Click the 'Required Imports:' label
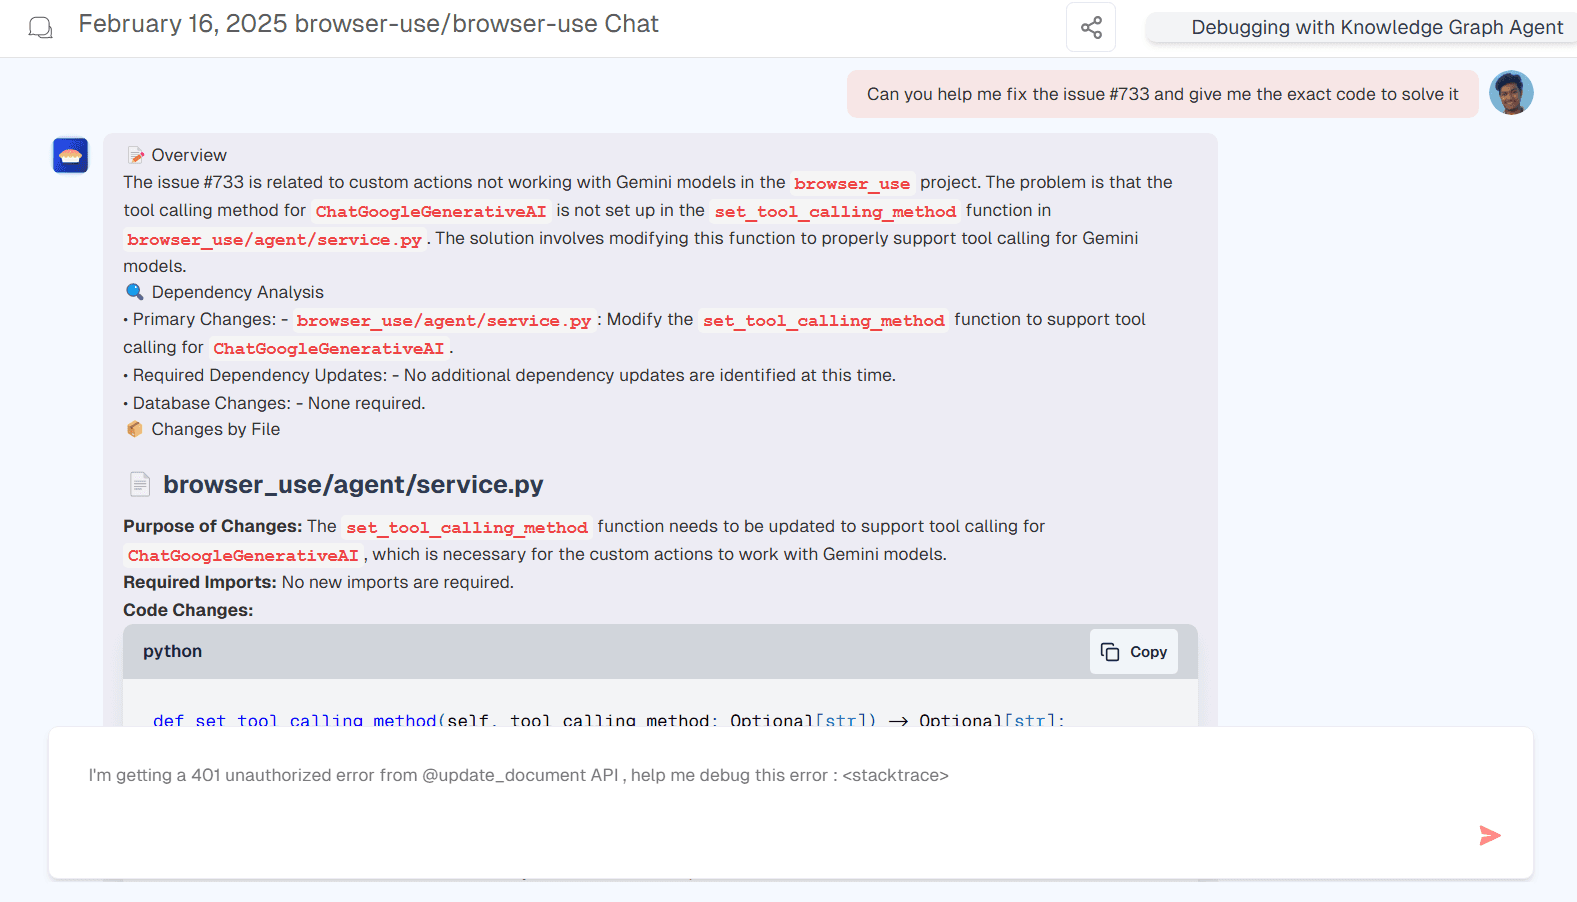The width and height of the screenshot is (1577, 902). point(200,582)
